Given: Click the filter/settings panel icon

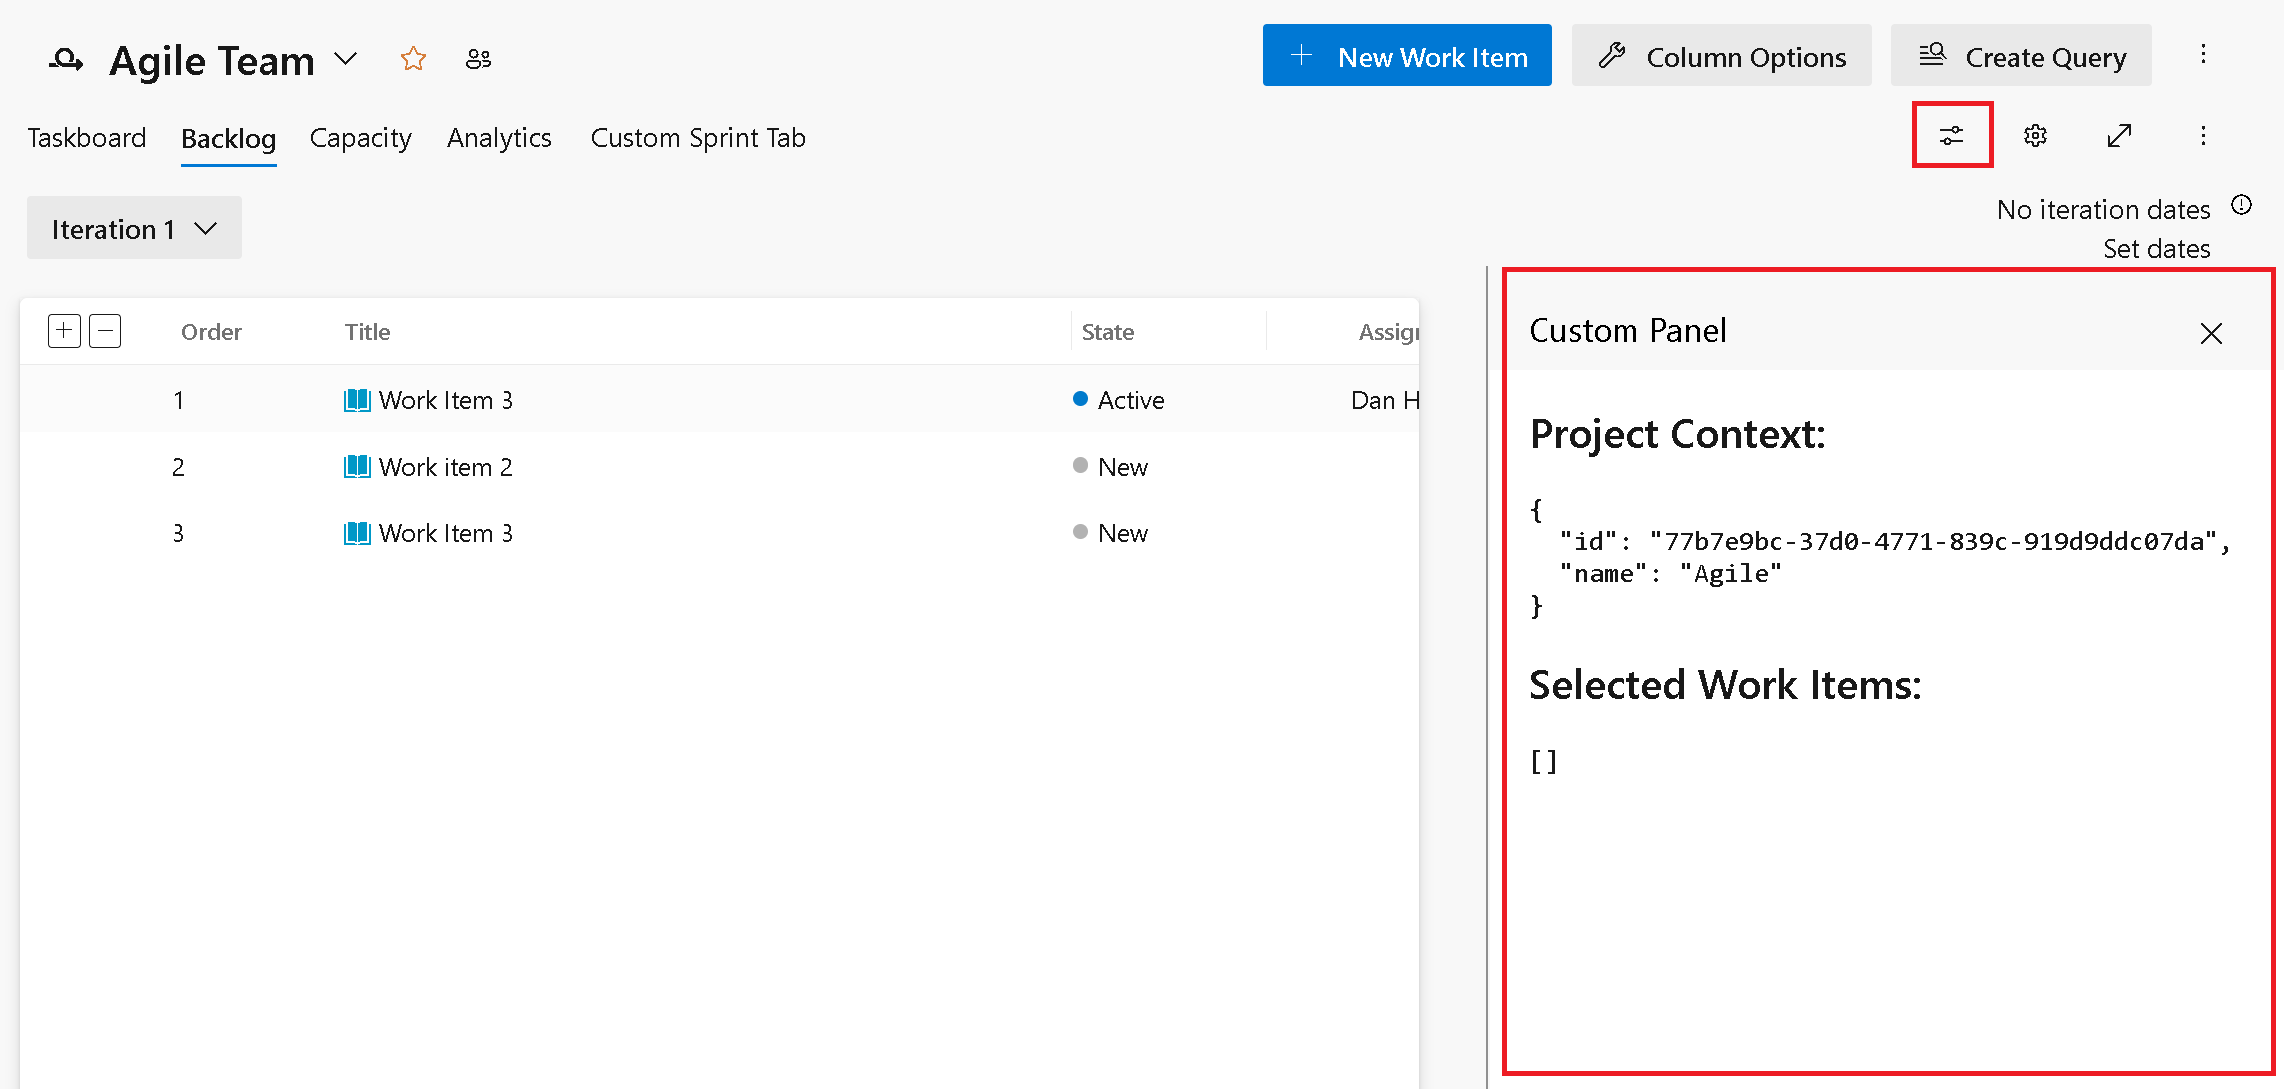Looking at the screenshot, I should (1952, 135).
